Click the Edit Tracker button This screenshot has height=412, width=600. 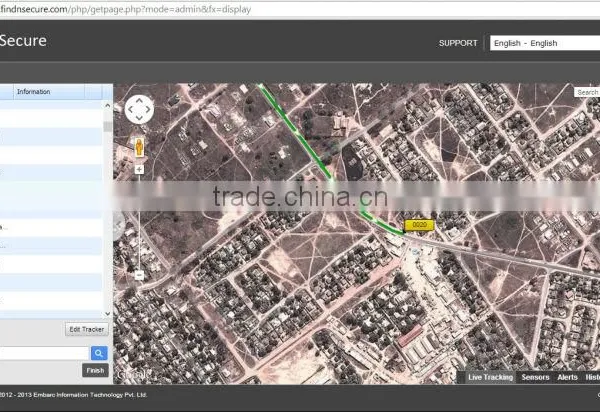(x=86, y=329)
